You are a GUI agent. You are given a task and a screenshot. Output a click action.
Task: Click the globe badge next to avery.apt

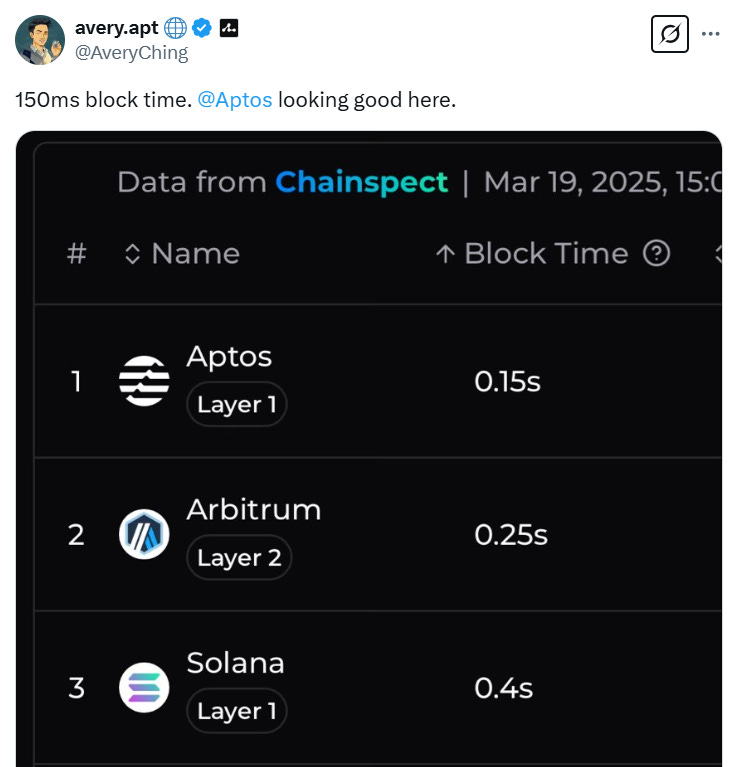coord(175,28)
